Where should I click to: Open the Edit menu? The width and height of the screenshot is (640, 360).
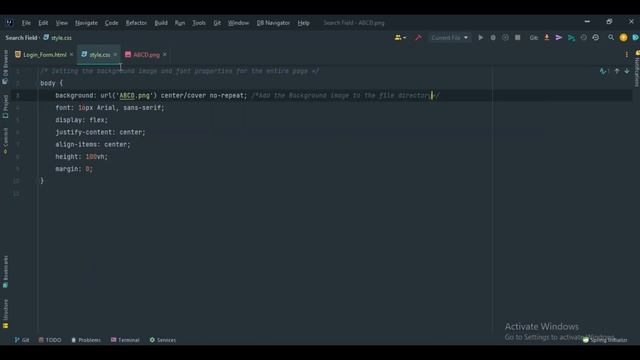click(x=43, y=23)
